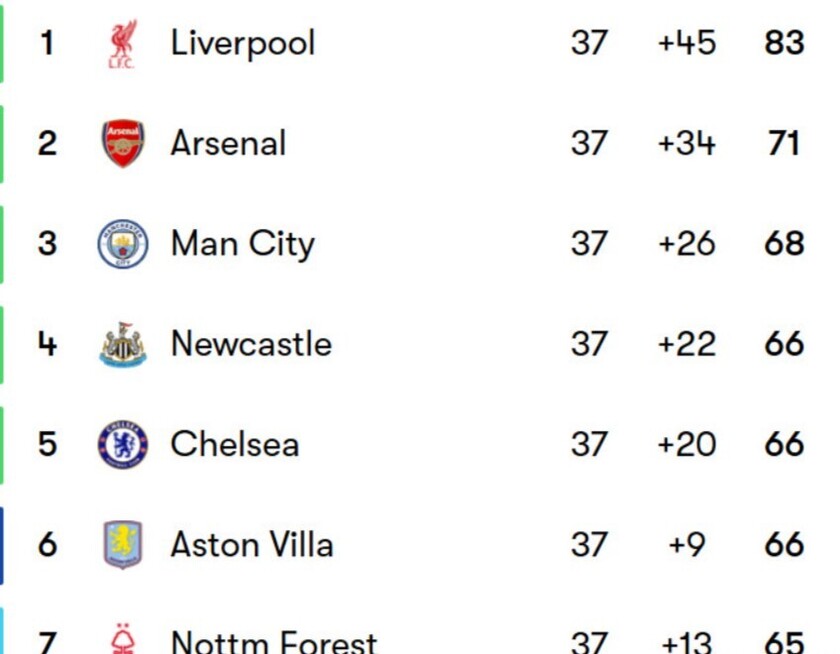840x654 pixels.
Task: Click the position number 4 for Newcastle
Action: (47, 344)
